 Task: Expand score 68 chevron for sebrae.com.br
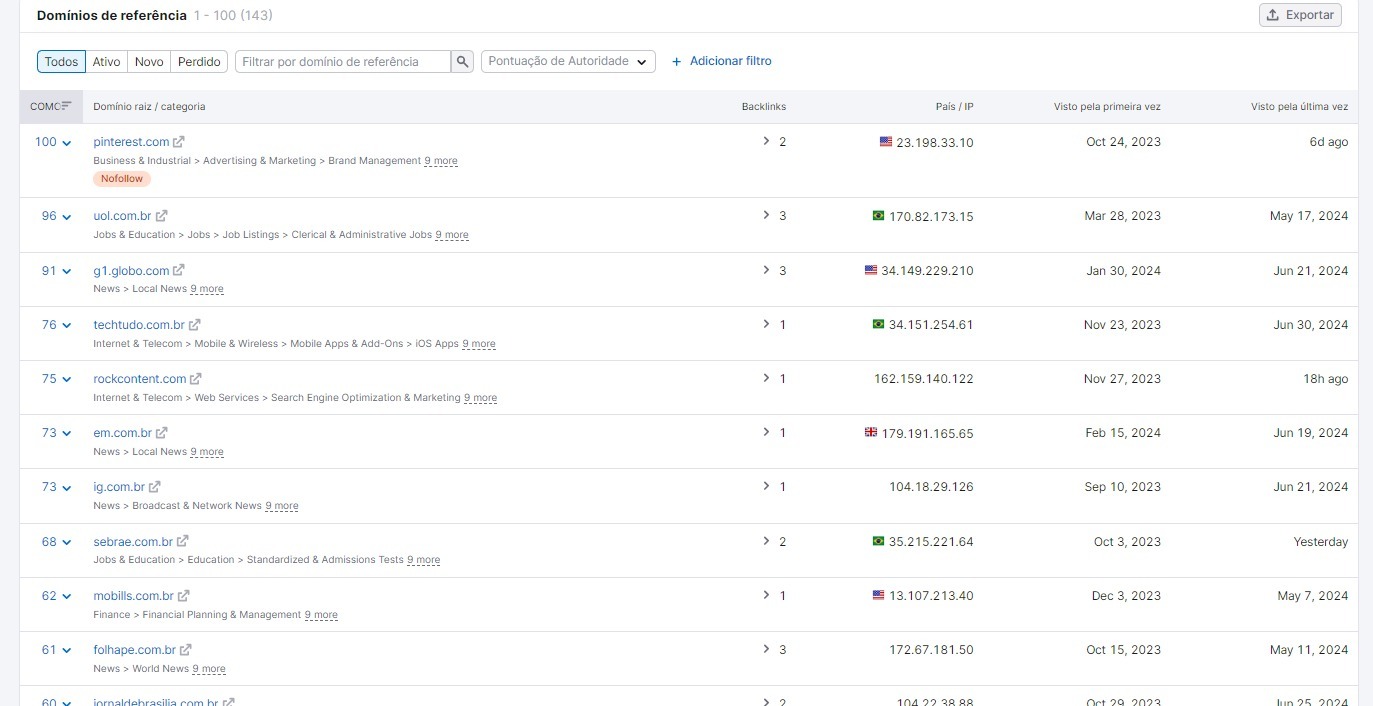pyautogui.click(x=67, y=543)
